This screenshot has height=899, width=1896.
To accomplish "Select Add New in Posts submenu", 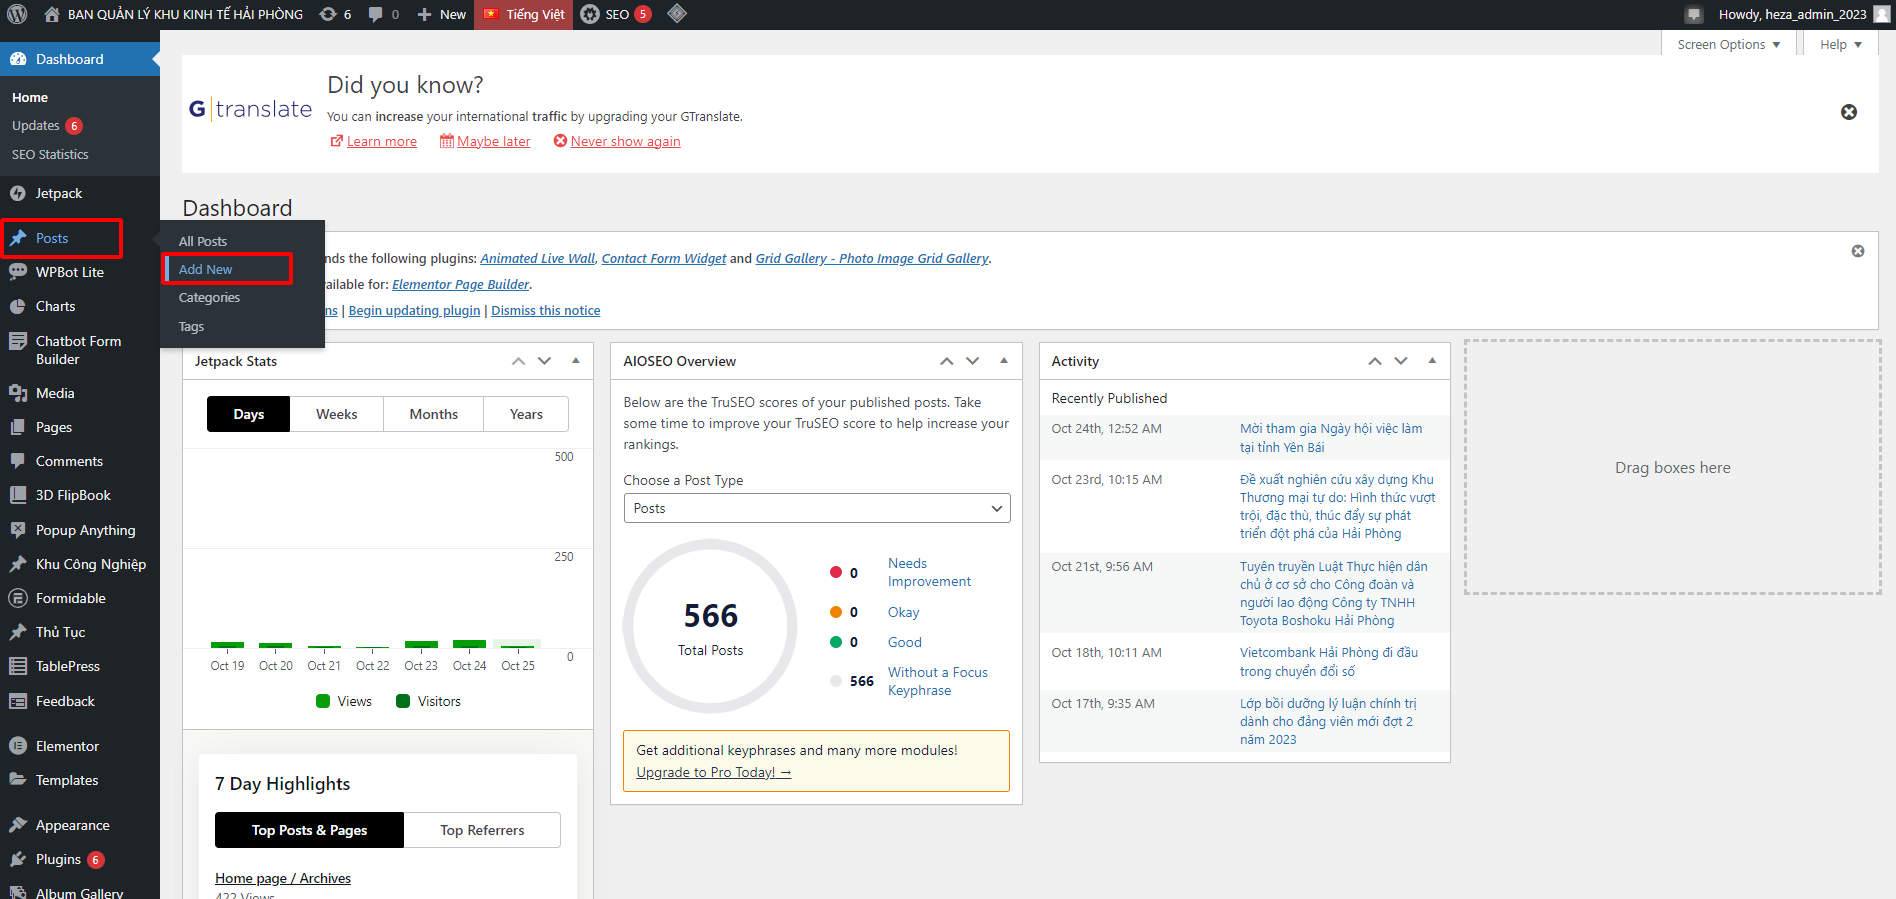I will [206, 269].
